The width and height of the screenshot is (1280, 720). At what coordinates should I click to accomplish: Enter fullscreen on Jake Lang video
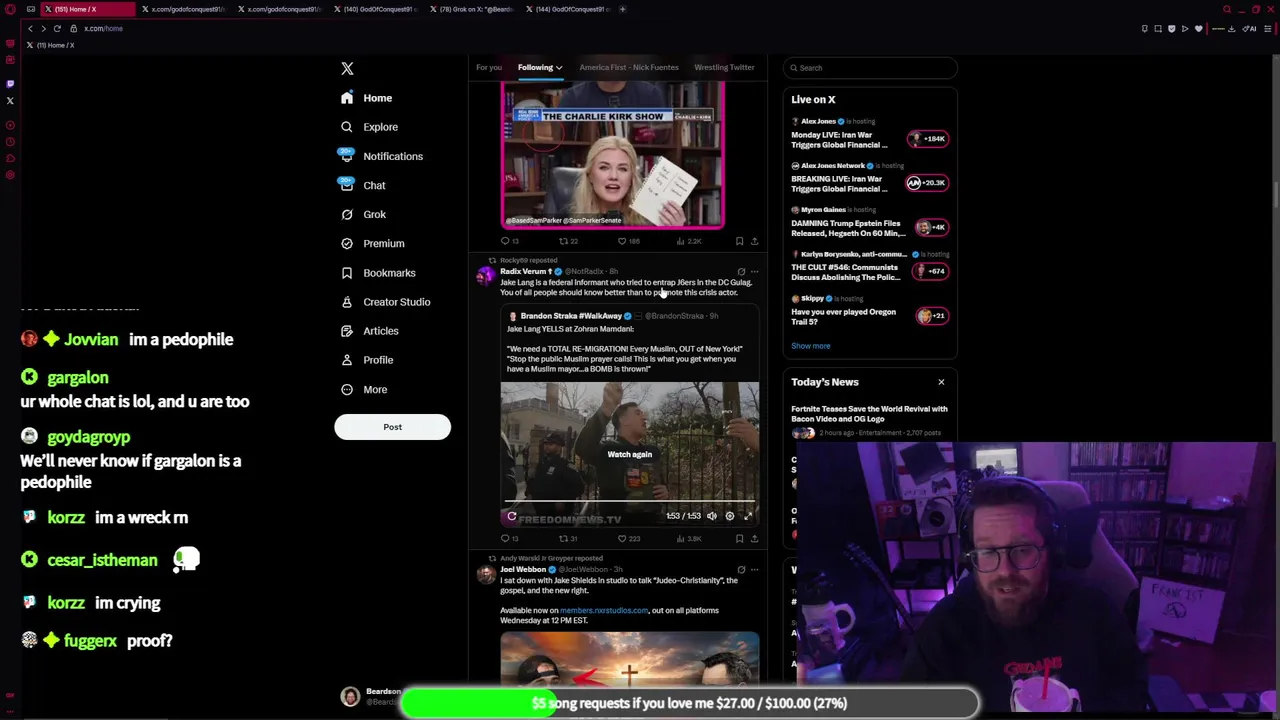point(748,516)
